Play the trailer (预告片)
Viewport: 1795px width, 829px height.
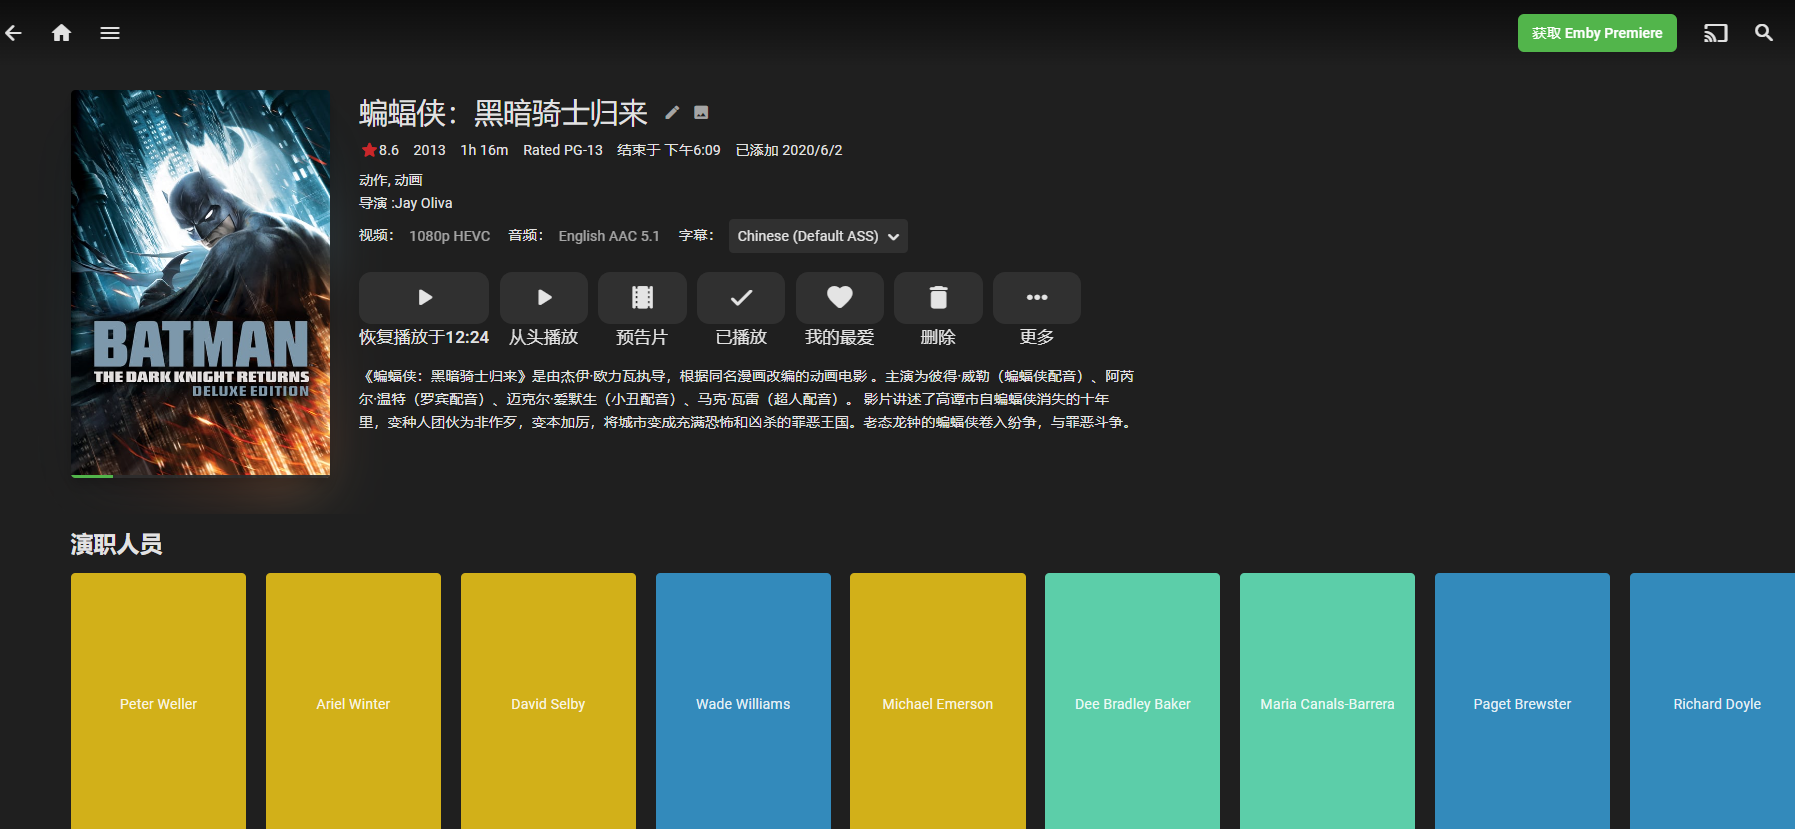pos(642,298)
